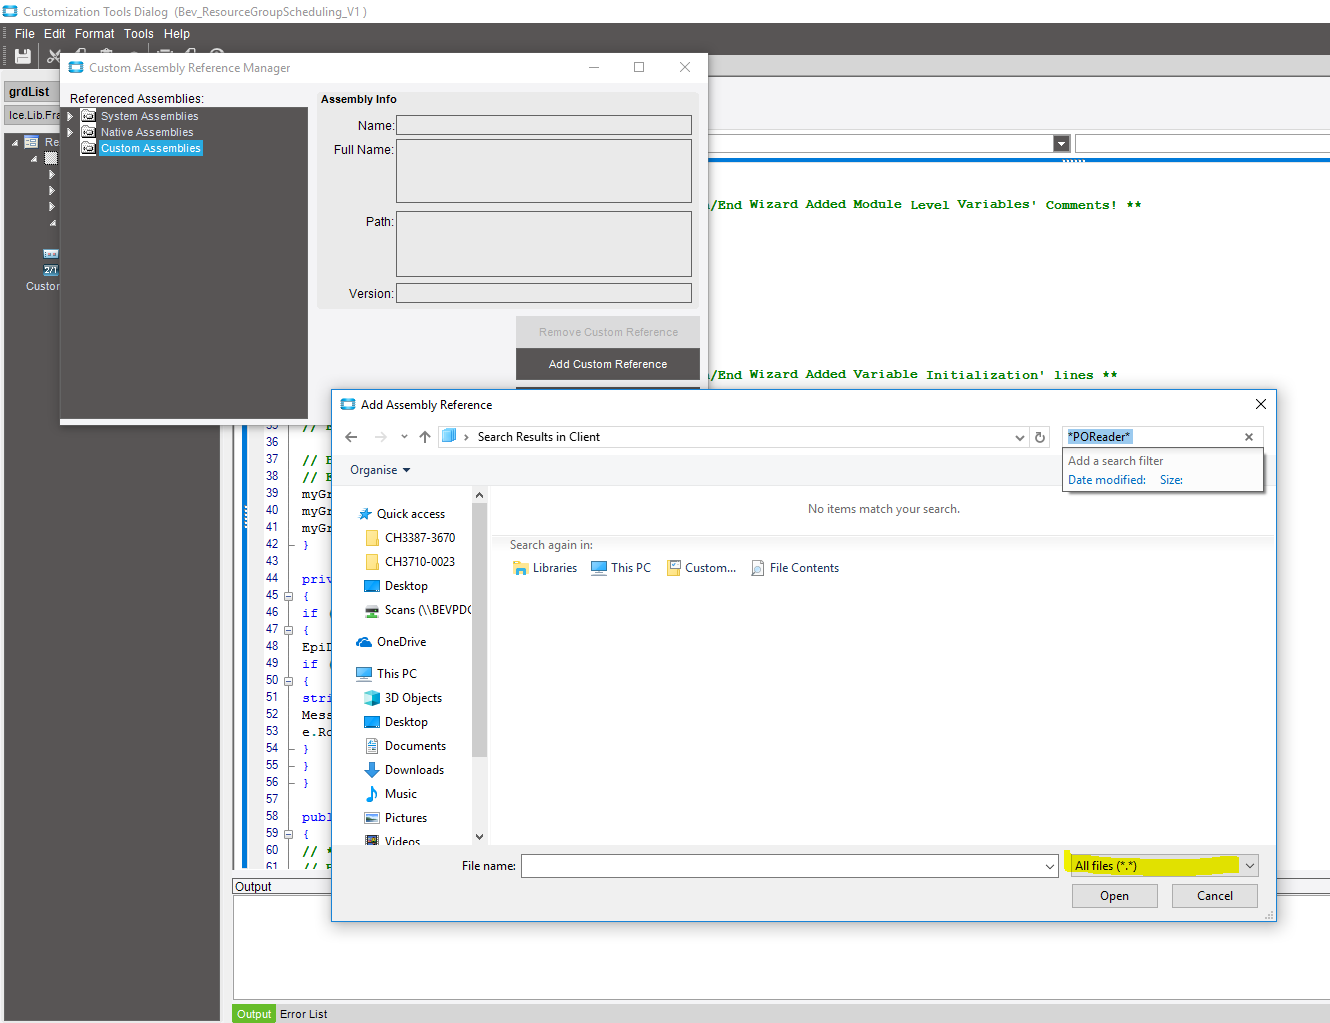Select Custom Assemblies tree item
Image resolution: width=1330 pixels, height=1023 pixels.
(x=151, y=148)
